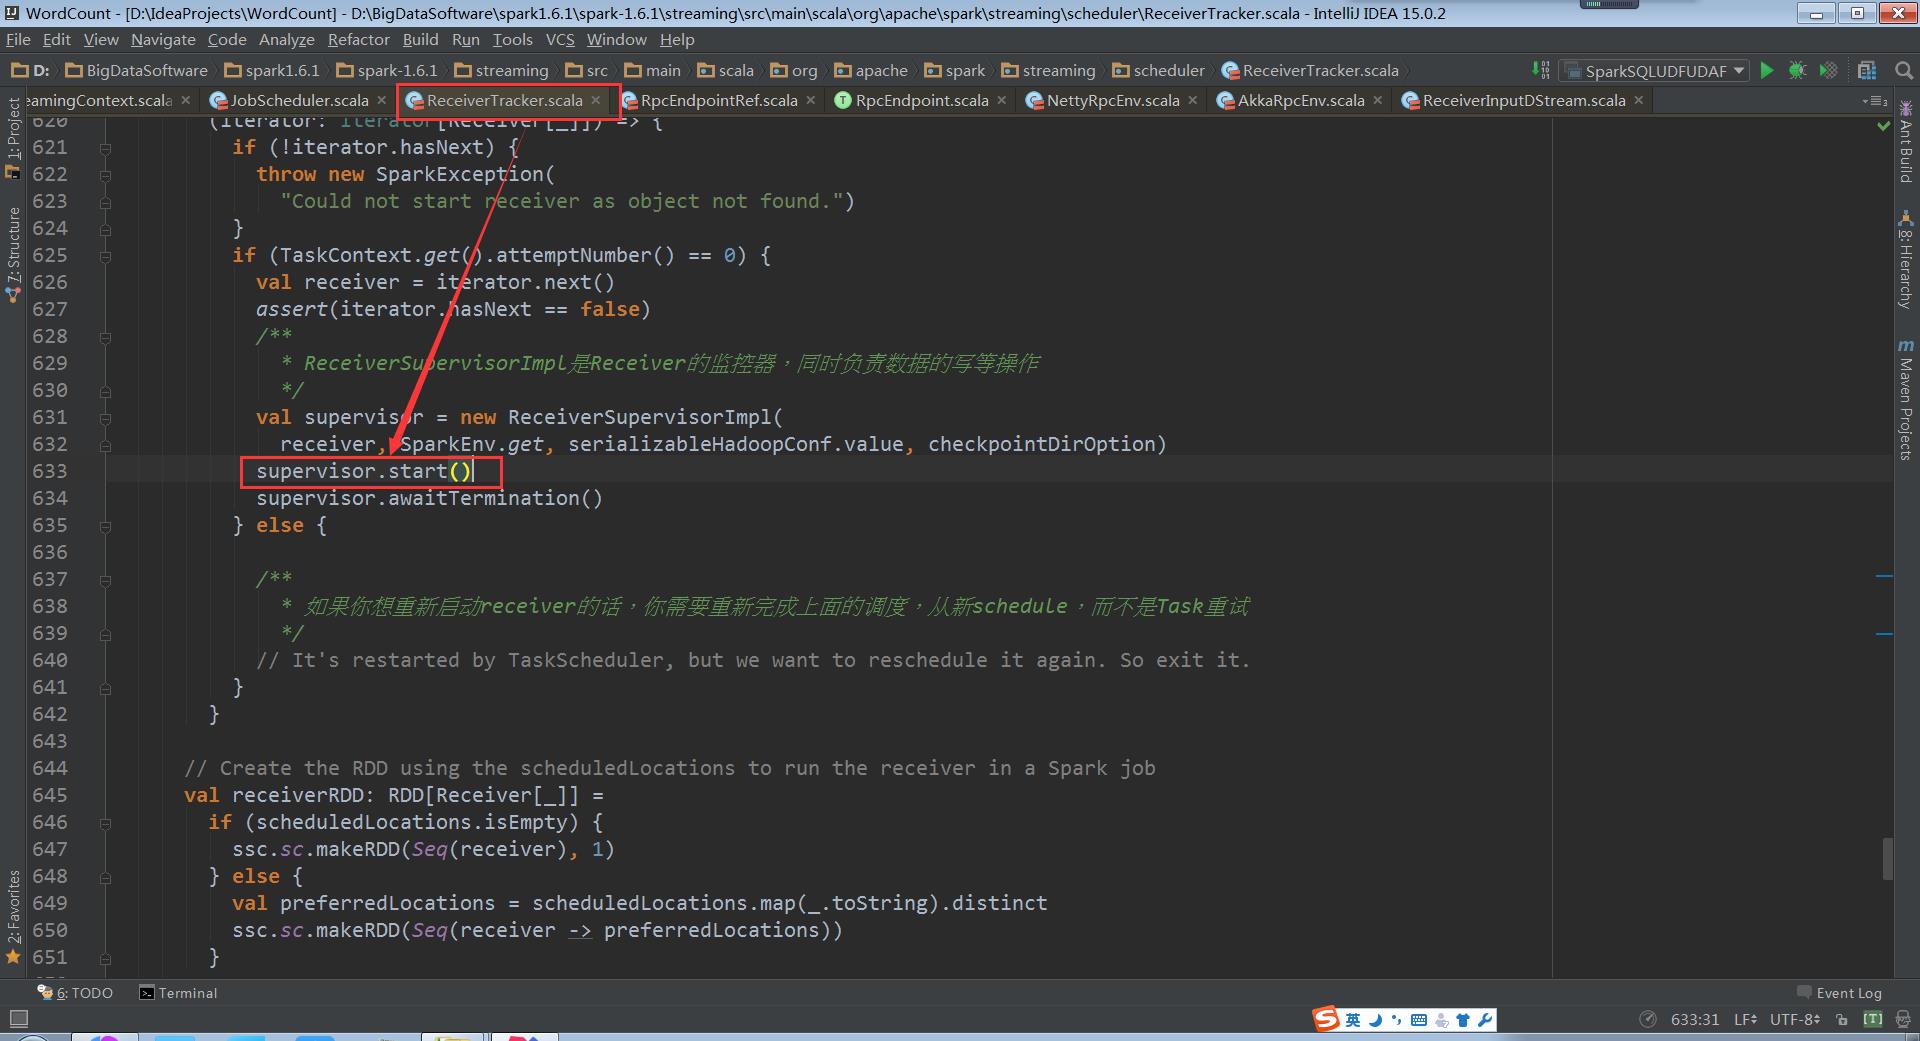This screenshot has height=1041, width=1920.
Task: Click BigDataSoftware breadcrumb in navigation bar
Action: [137, 70]
